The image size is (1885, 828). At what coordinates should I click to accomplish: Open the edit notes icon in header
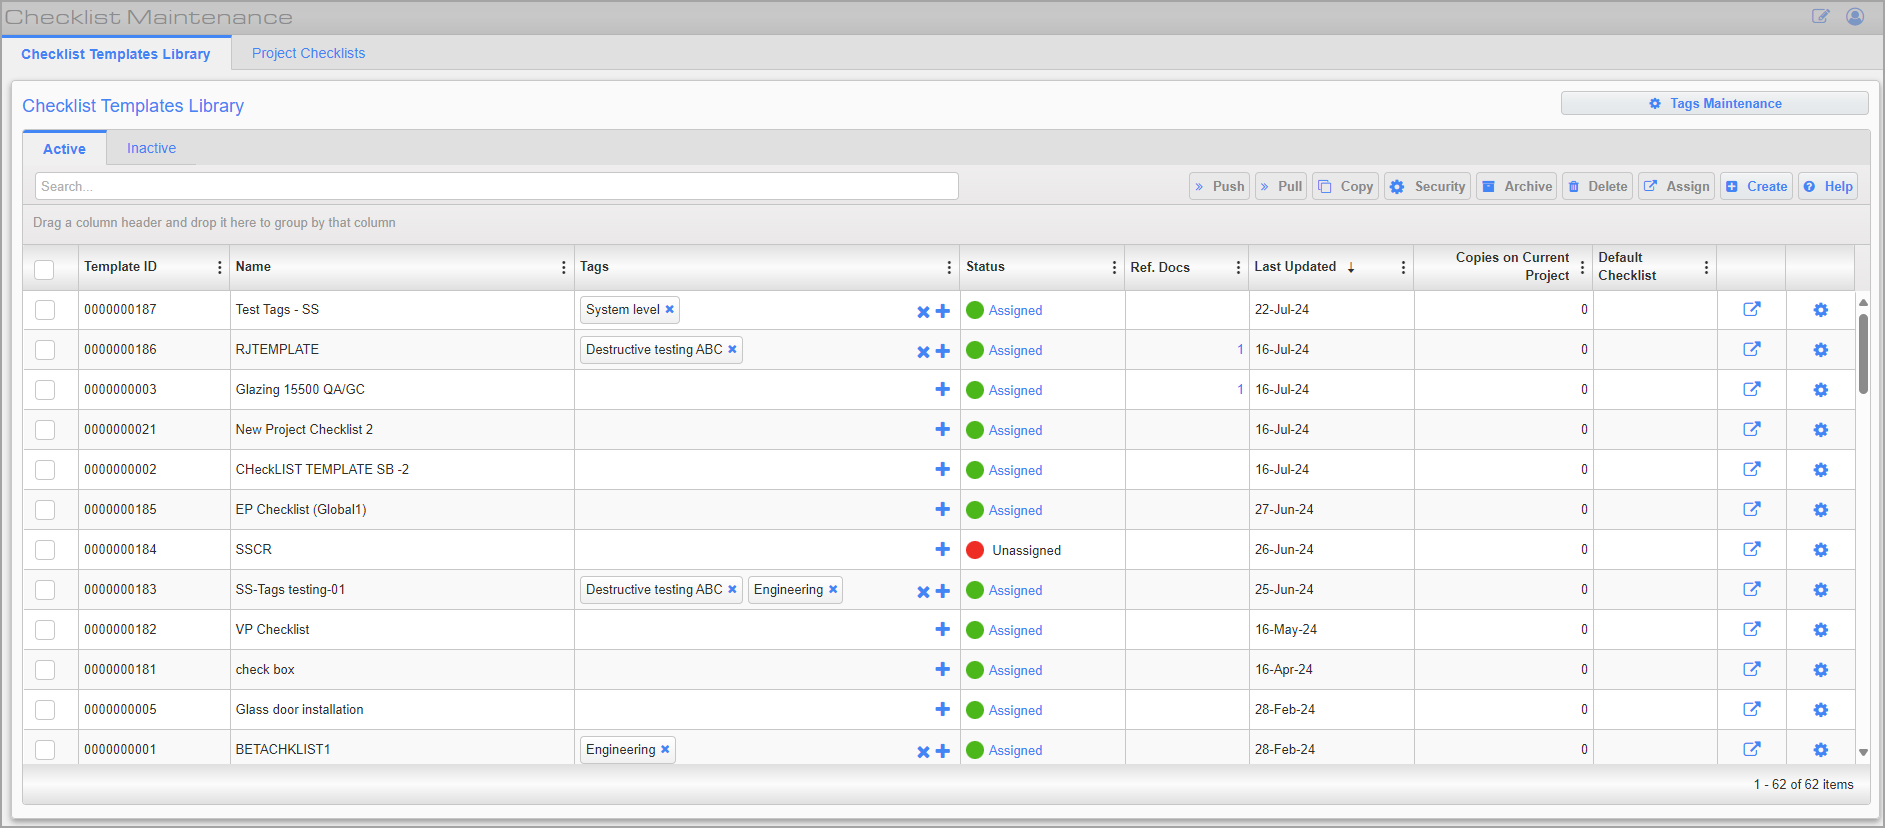[1820, 16]
